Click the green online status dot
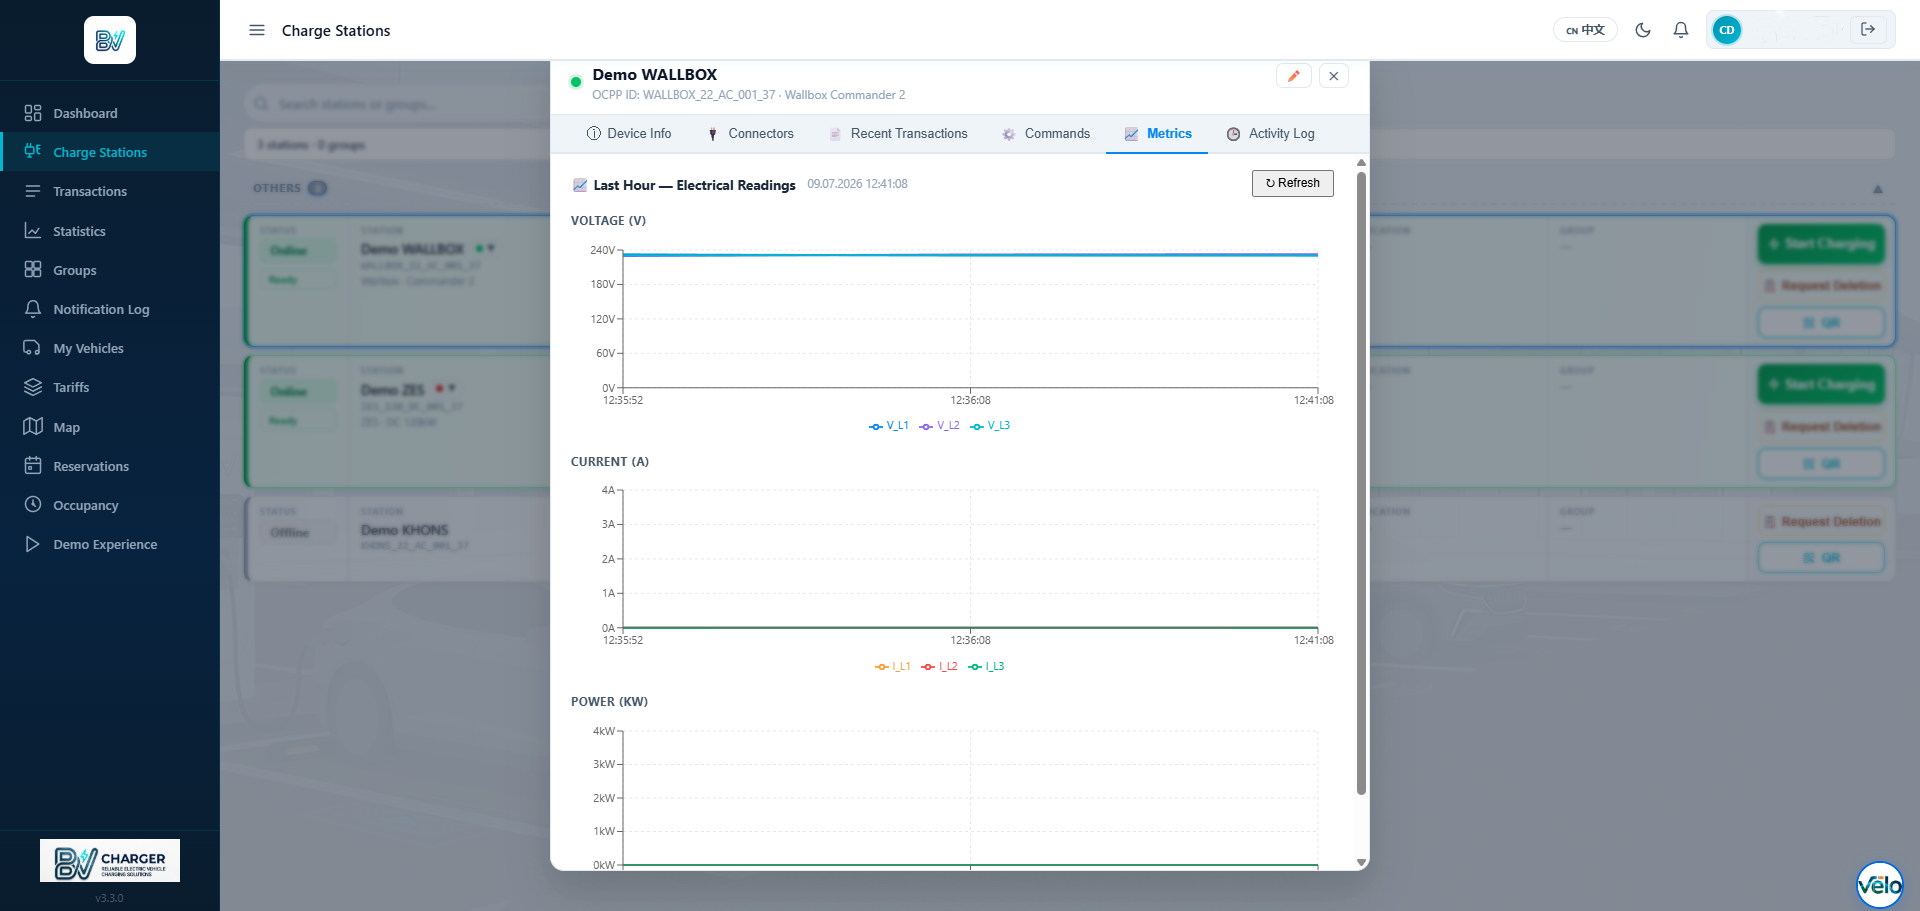This screenshot has height=911, width=1920. pyautogui.click(x=576, y=82)
